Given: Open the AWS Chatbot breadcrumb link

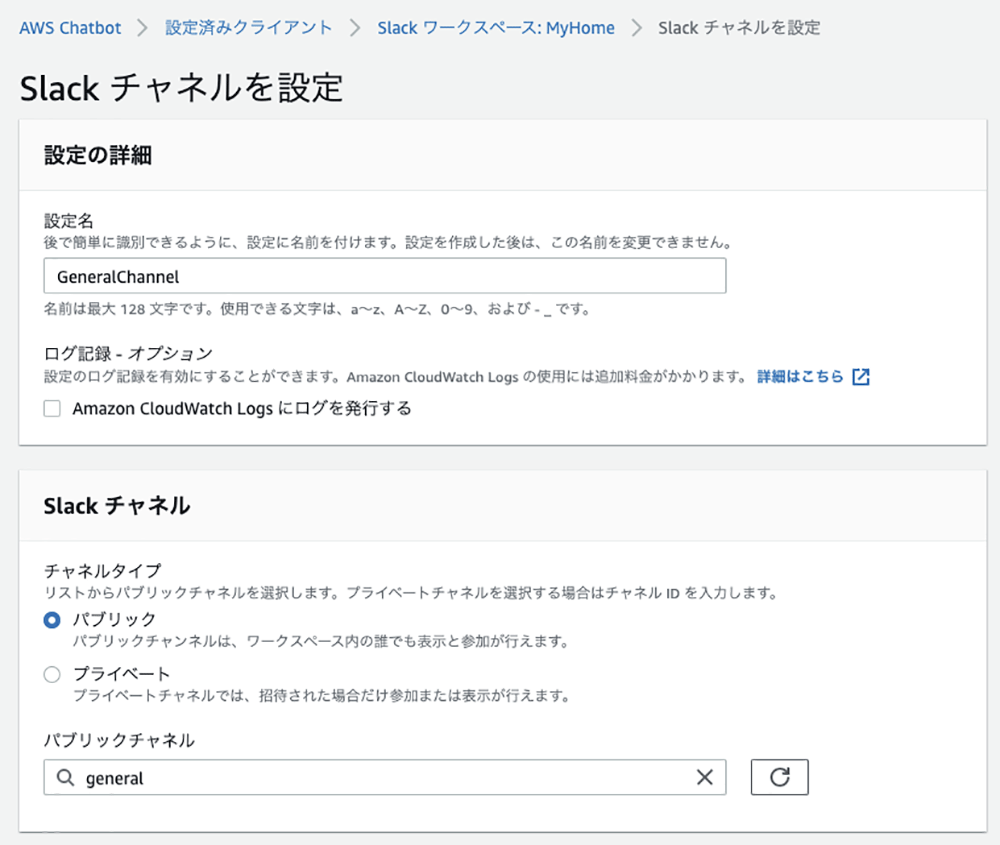Looking at the screenshot, I should click(x=70, y=28).
